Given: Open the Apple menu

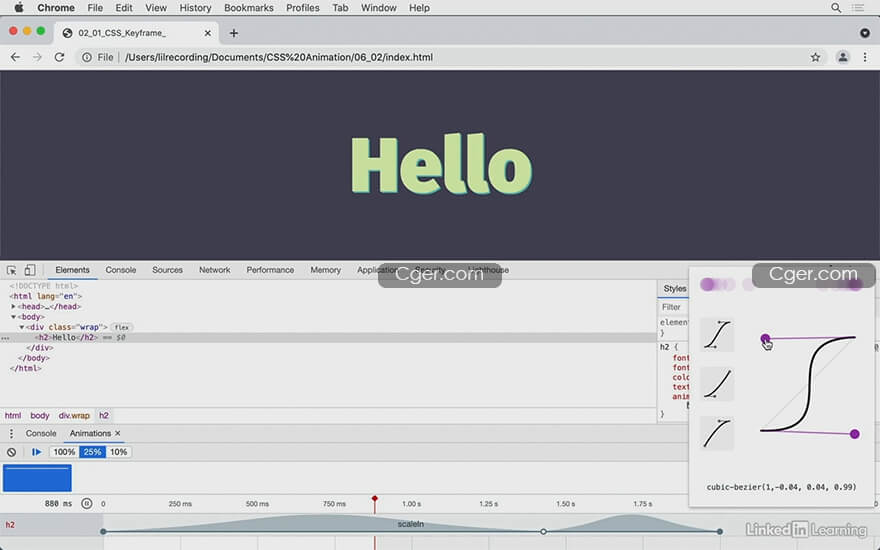Looking at the screenshot, I should [x=19, y=7].
